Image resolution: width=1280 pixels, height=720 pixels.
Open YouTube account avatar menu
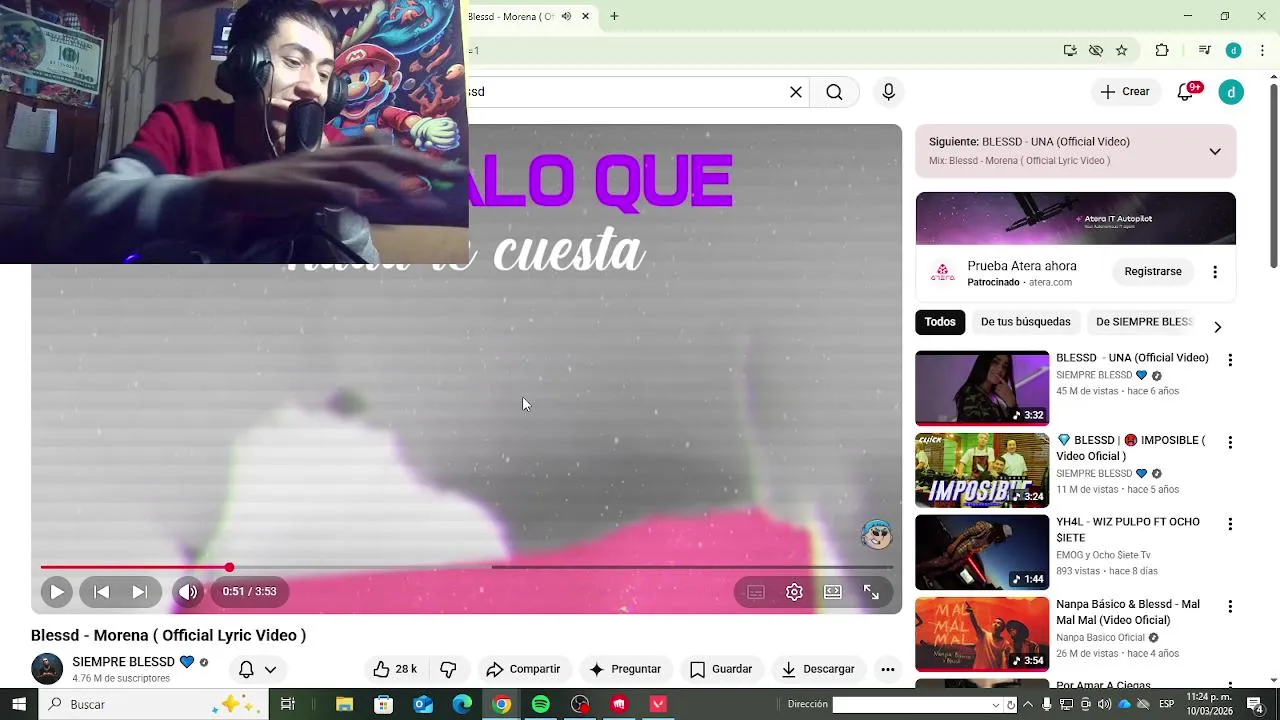[1231, 92]
